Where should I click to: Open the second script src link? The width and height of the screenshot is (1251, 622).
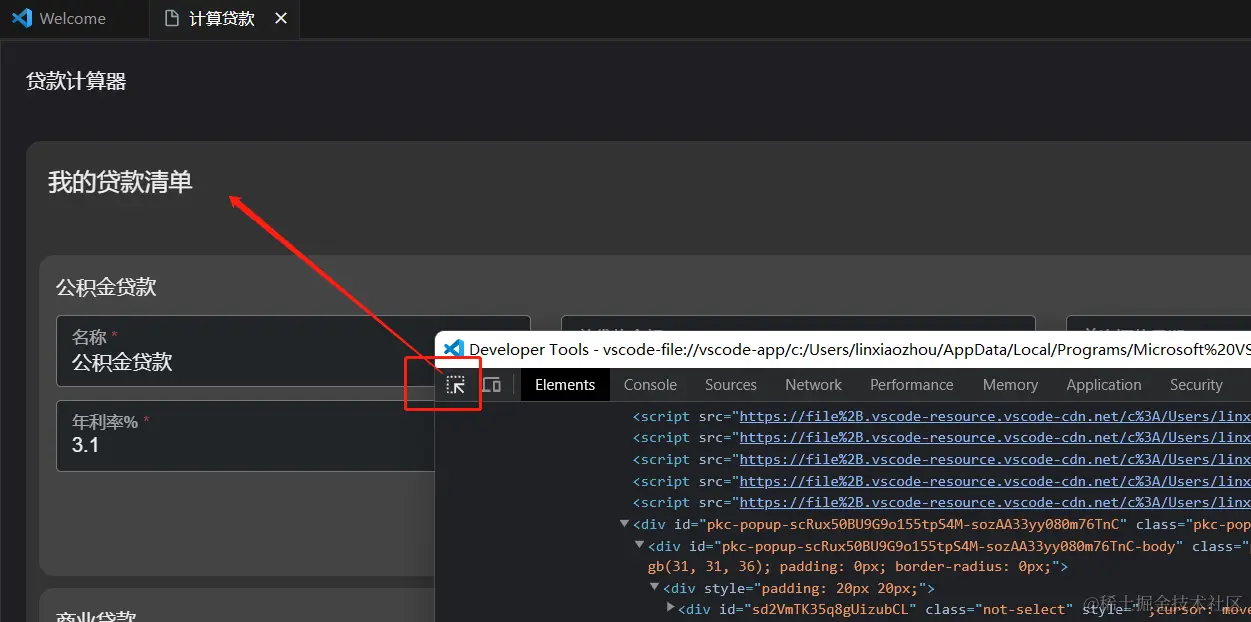pyautogui.click(x=995, y=437)
